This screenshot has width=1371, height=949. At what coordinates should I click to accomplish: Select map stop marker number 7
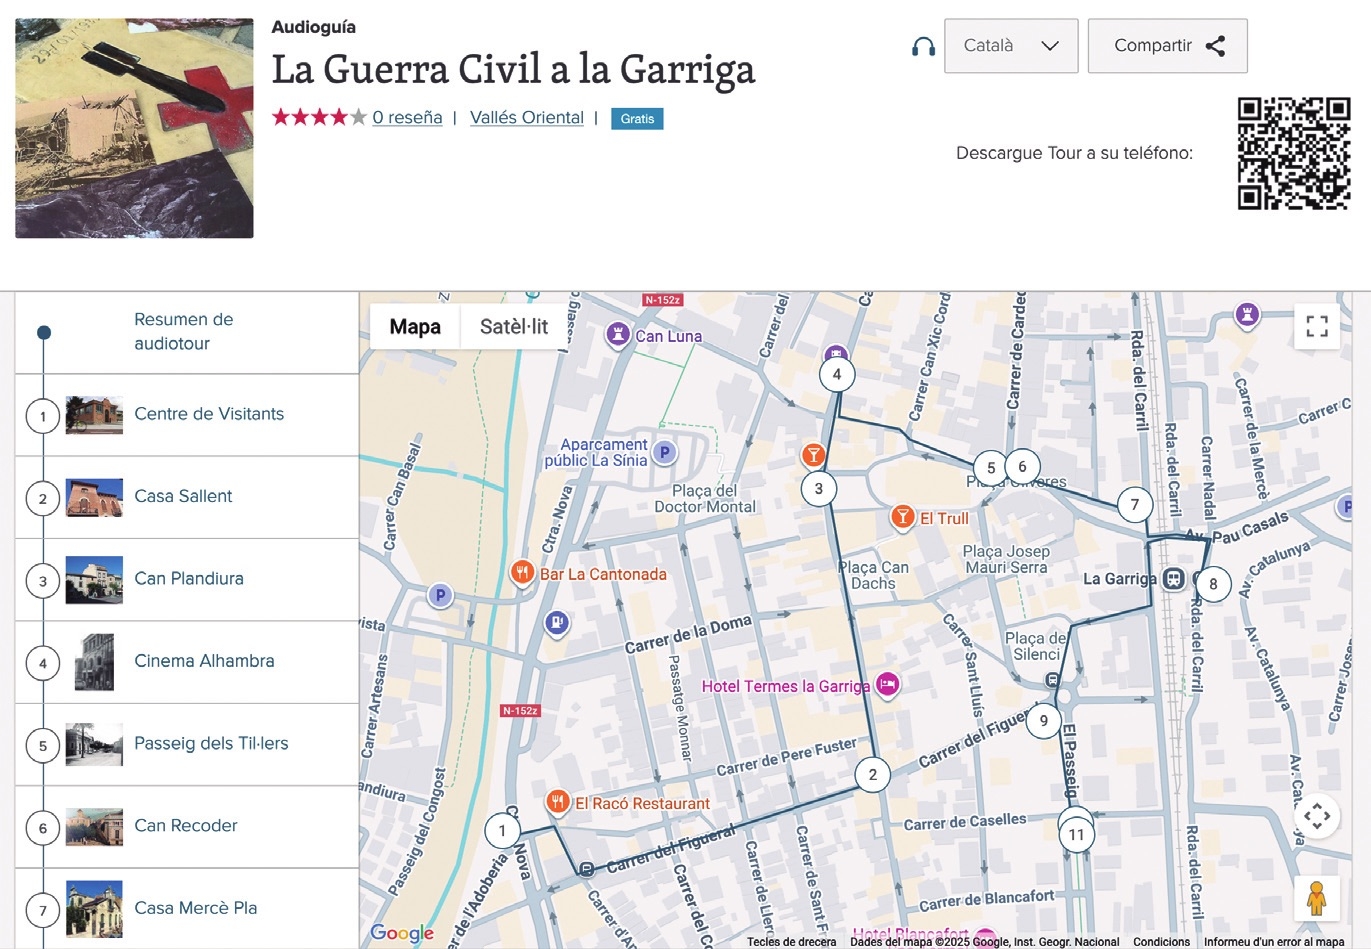[x=1134, y=505]
